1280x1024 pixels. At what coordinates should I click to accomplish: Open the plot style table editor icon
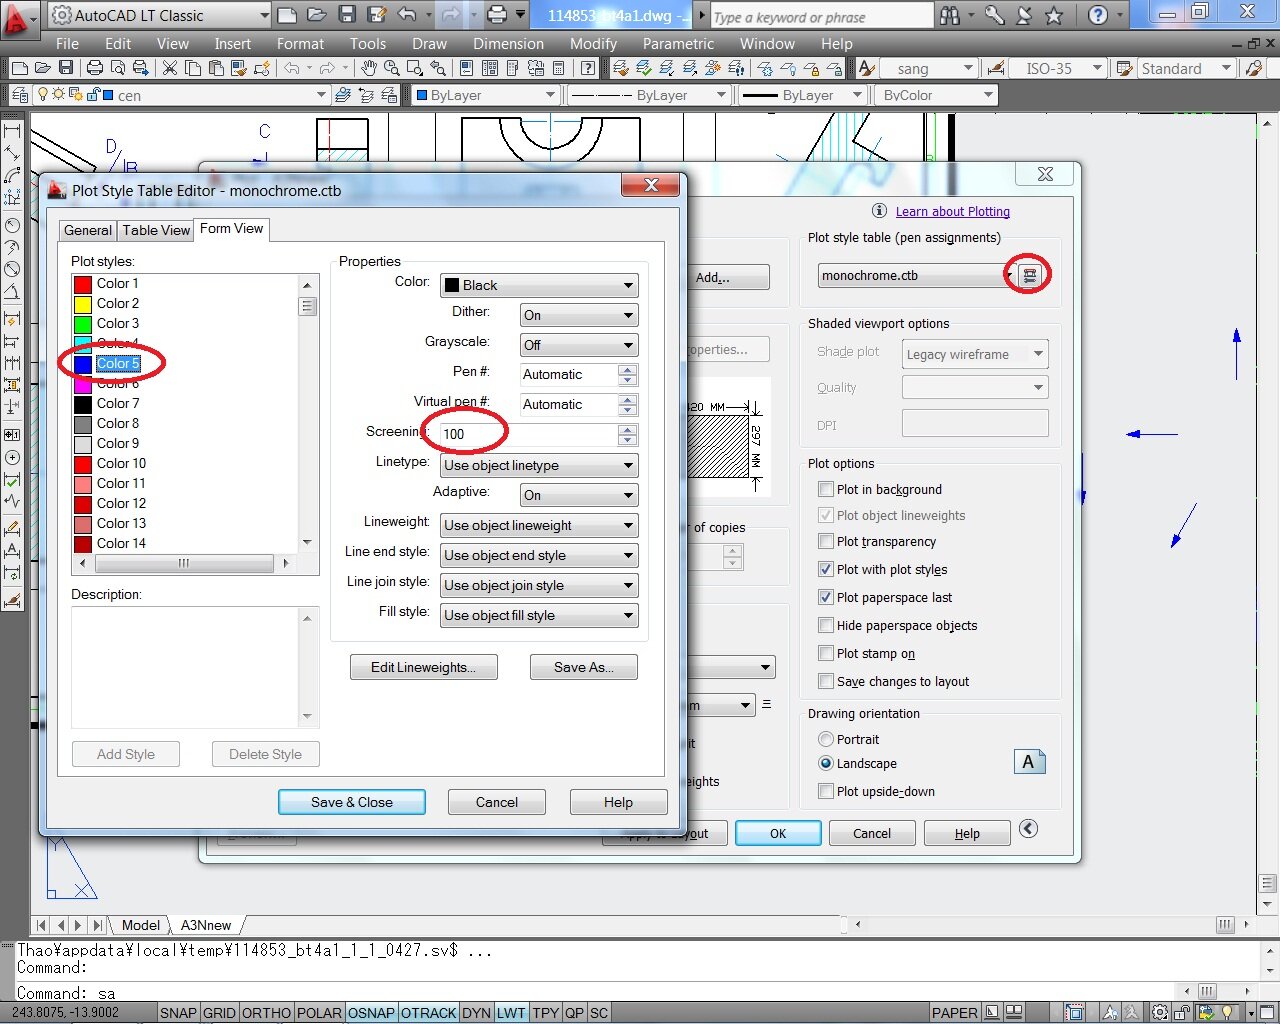(1029, 276)
